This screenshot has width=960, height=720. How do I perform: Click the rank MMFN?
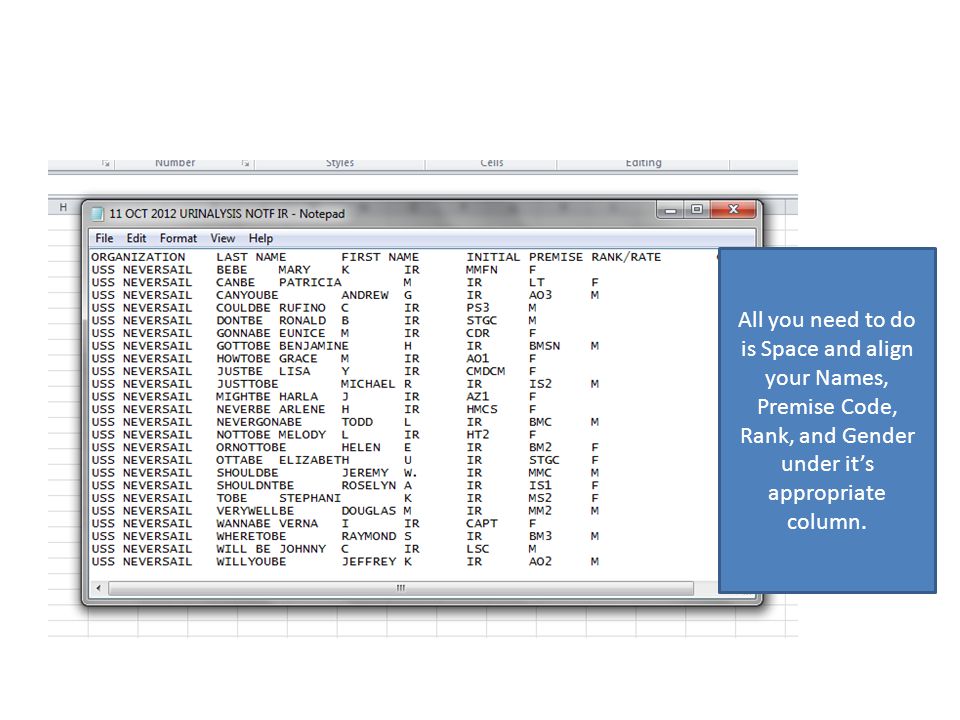click(482, 270)
